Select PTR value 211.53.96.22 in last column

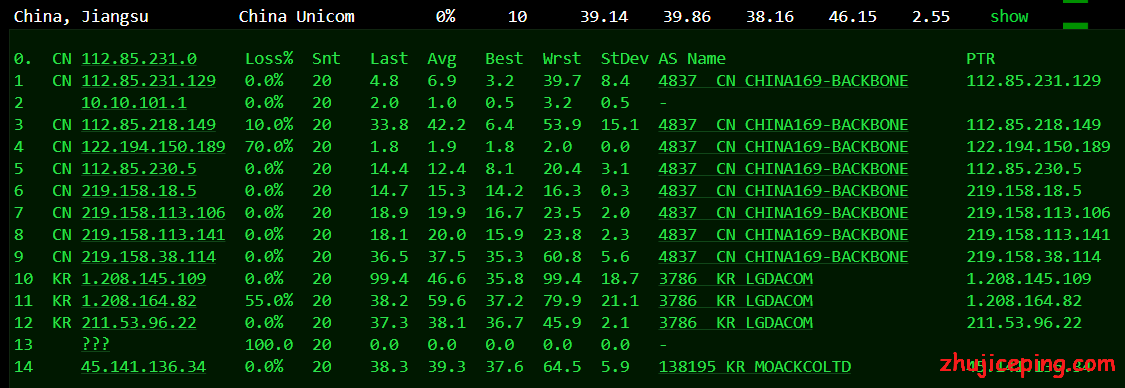[1024, 323]
